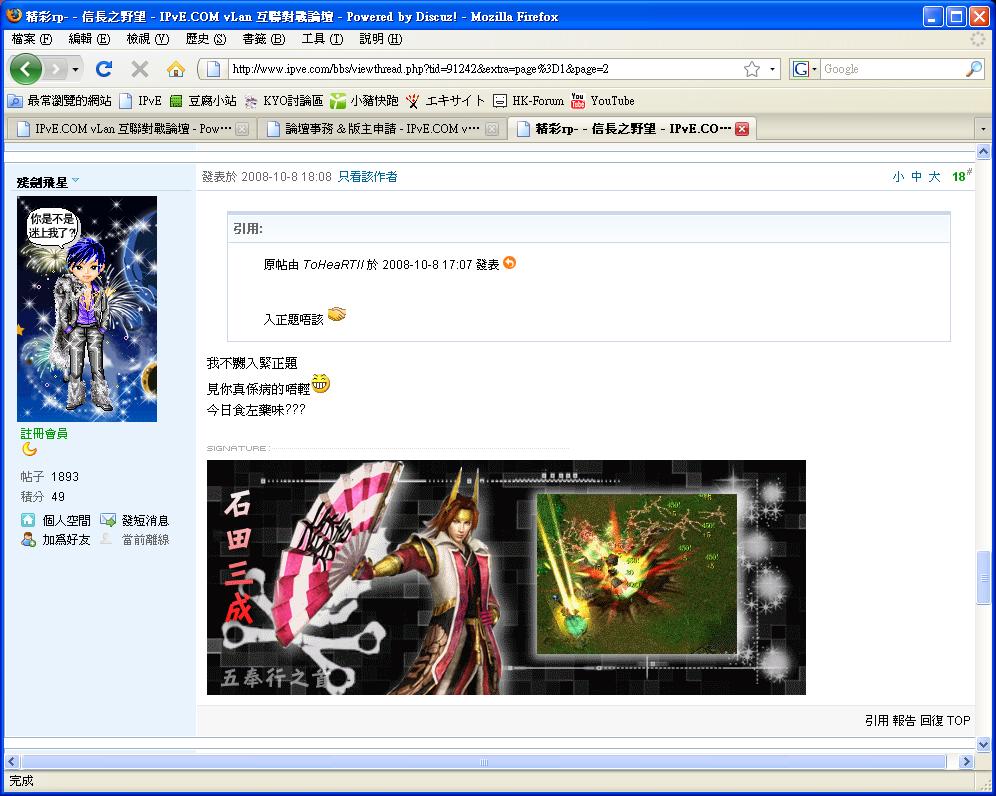Click 只看該作者 link
The width and height of the screenshot is (996, 796).
tap(367, 177)
